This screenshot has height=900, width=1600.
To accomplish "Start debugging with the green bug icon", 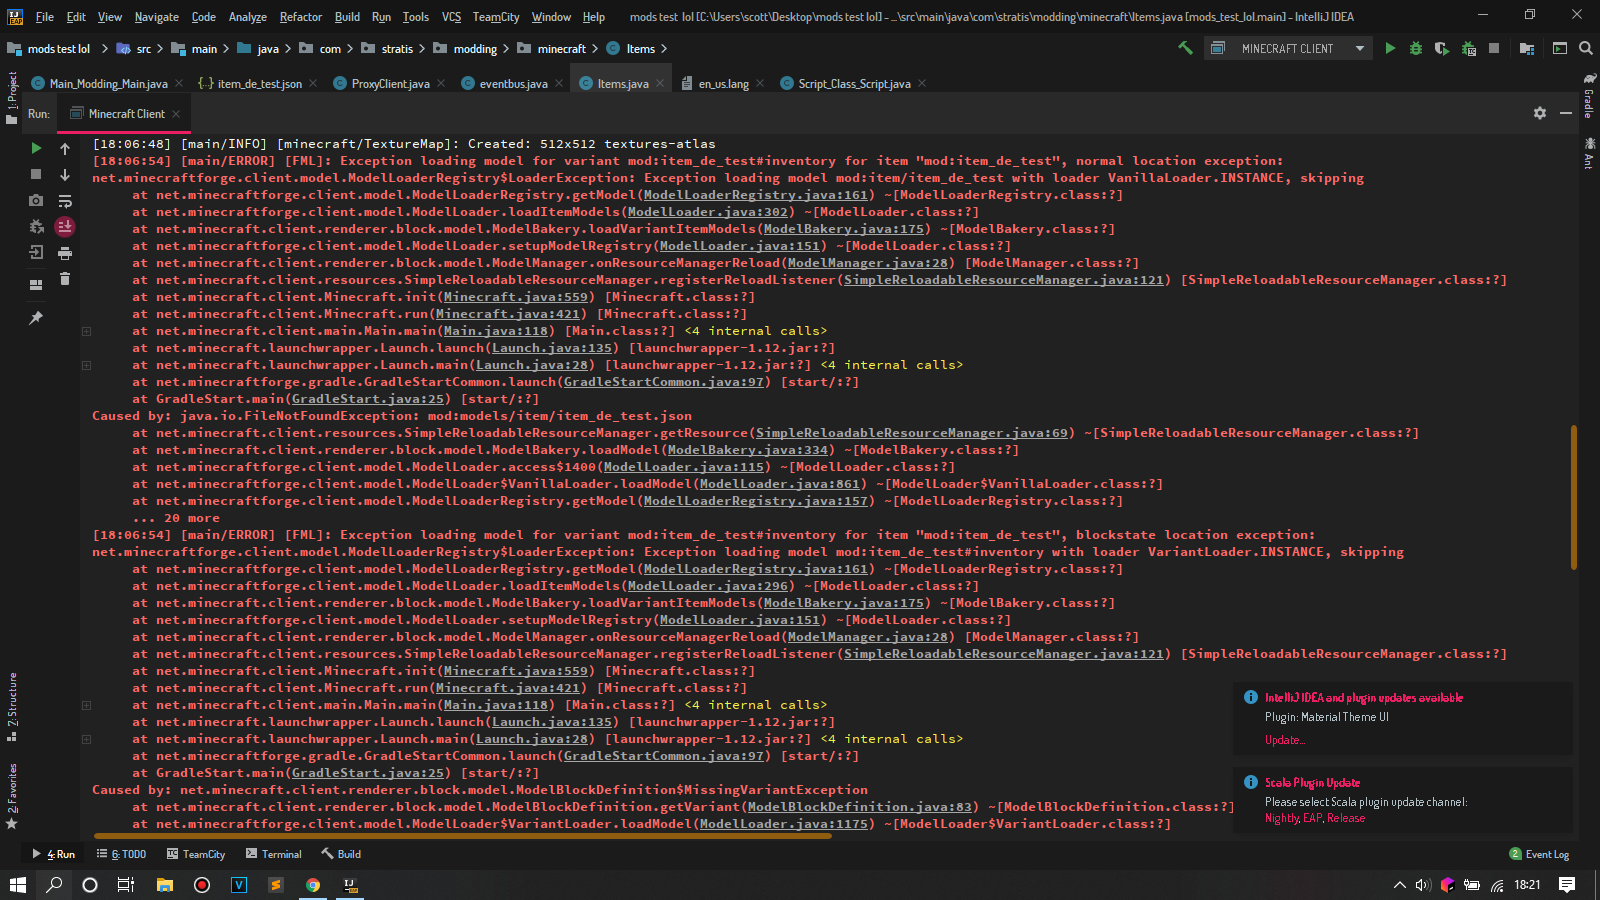I will 1415,48.
